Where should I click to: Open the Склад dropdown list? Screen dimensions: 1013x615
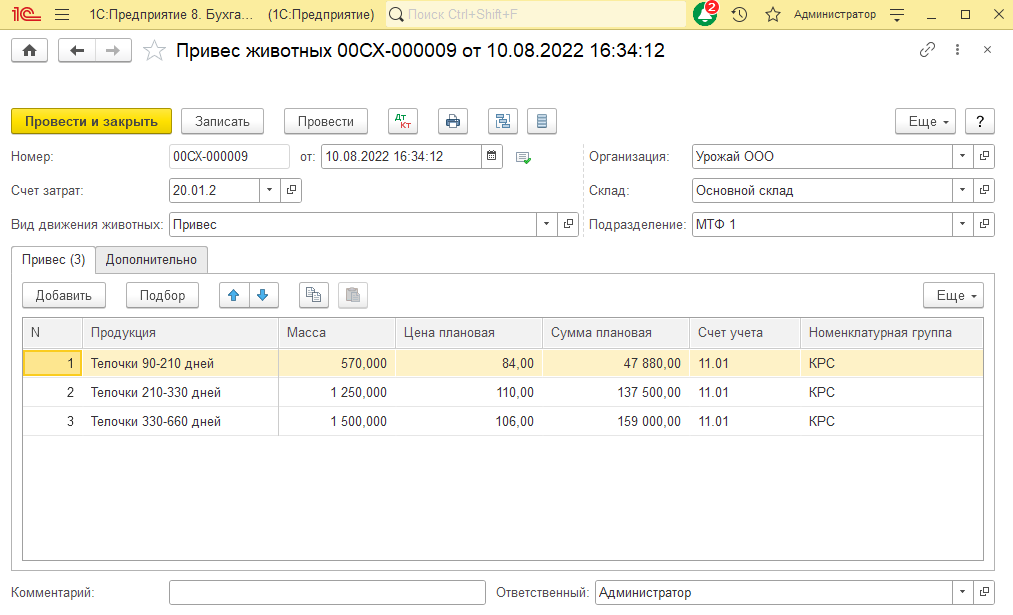(961, 190)
